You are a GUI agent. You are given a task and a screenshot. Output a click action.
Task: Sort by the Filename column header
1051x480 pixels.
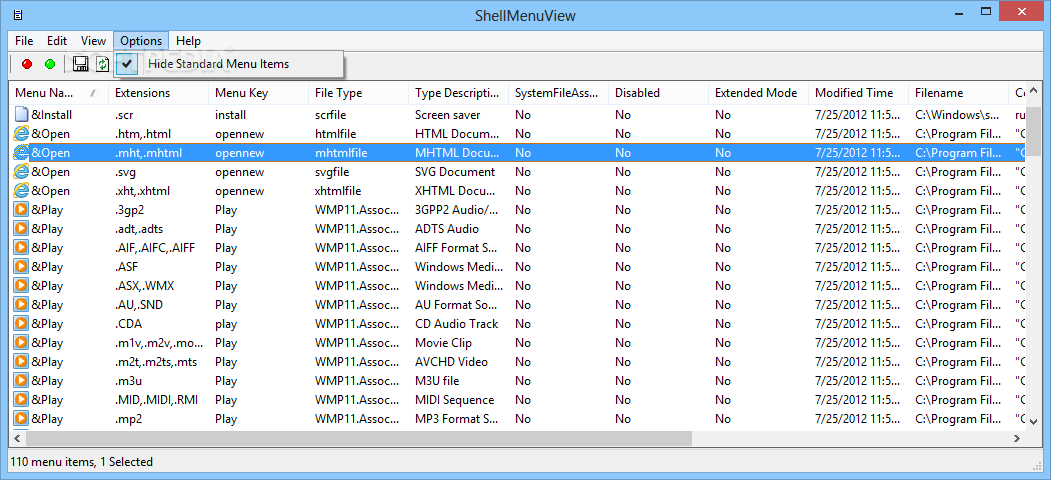(x=958, y=93)
